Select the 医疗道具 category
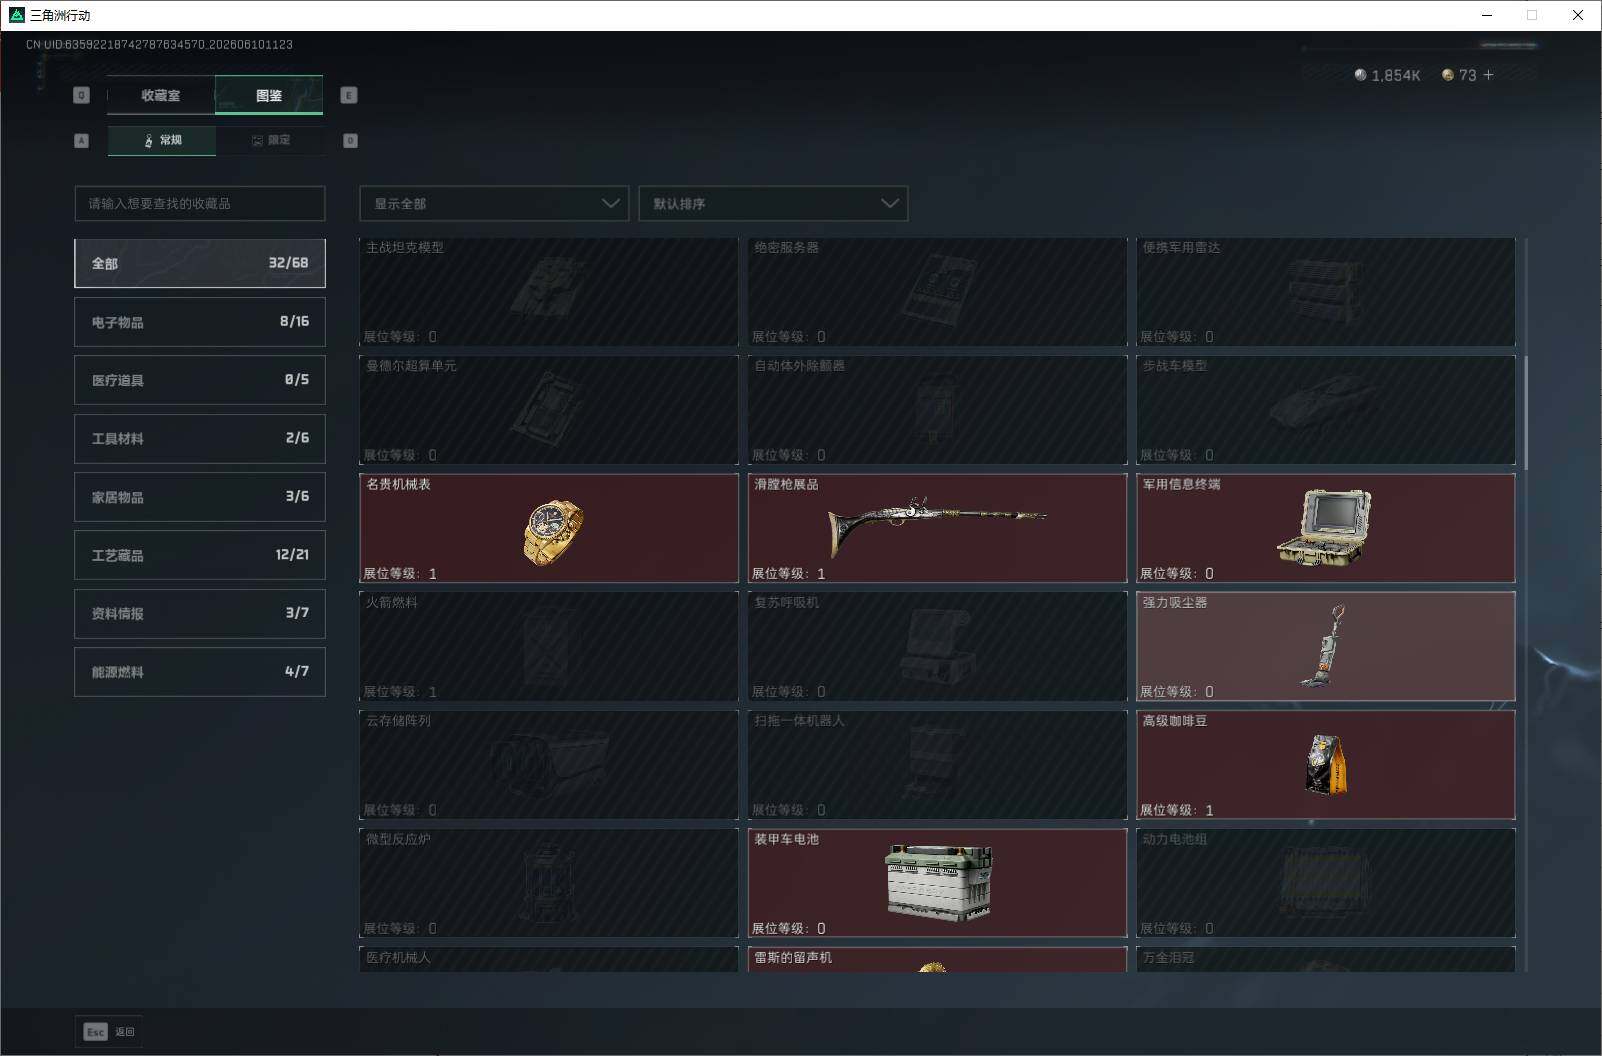 200,380
